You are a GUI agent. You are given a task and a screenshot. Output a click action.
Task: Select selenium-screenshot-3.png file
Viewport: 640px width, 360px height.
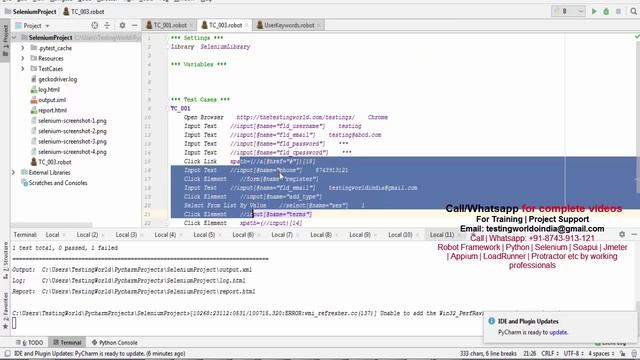72,142
